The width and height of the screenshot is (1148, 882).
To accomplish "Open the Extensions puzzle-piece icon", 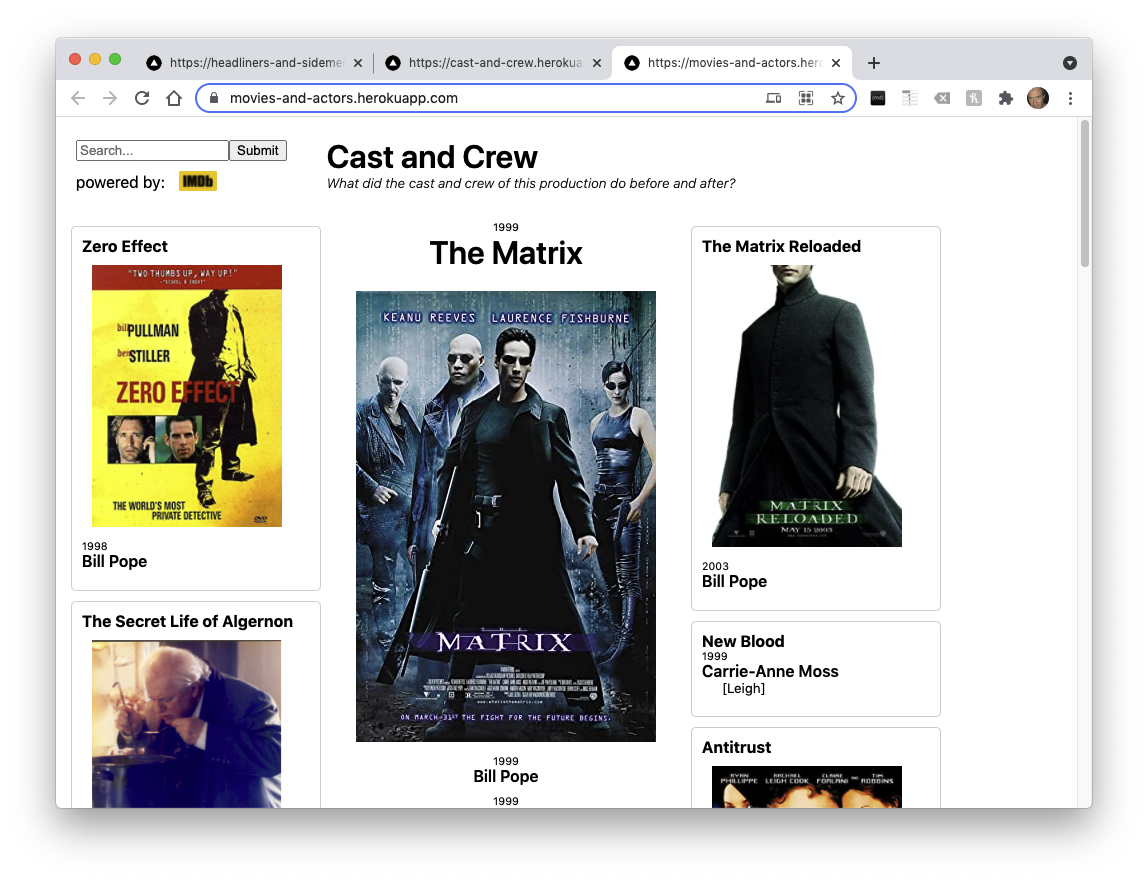I will click(x=1006, y=98).
